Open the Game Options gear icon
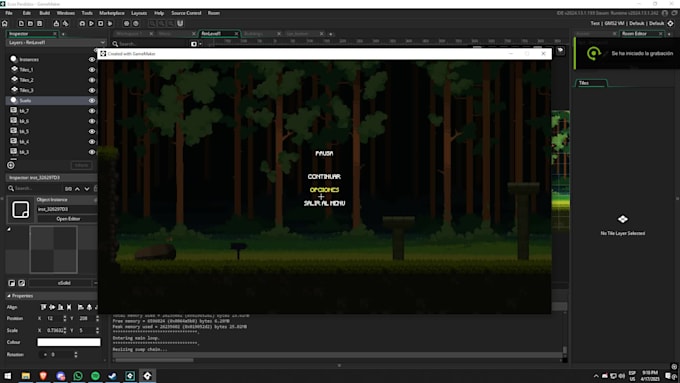Image resolution: width=680 pixels, height=383 pixels. (126, 23)
